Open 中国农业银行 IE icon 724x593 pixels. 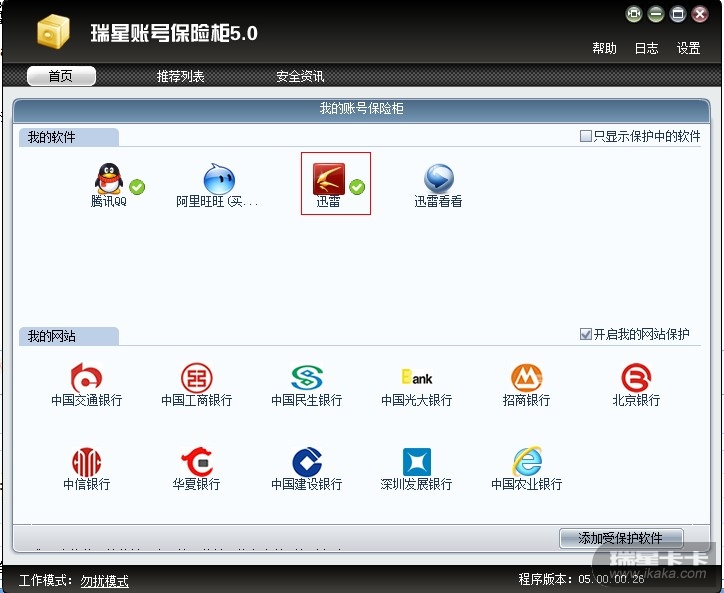click(x=527, y=461)
